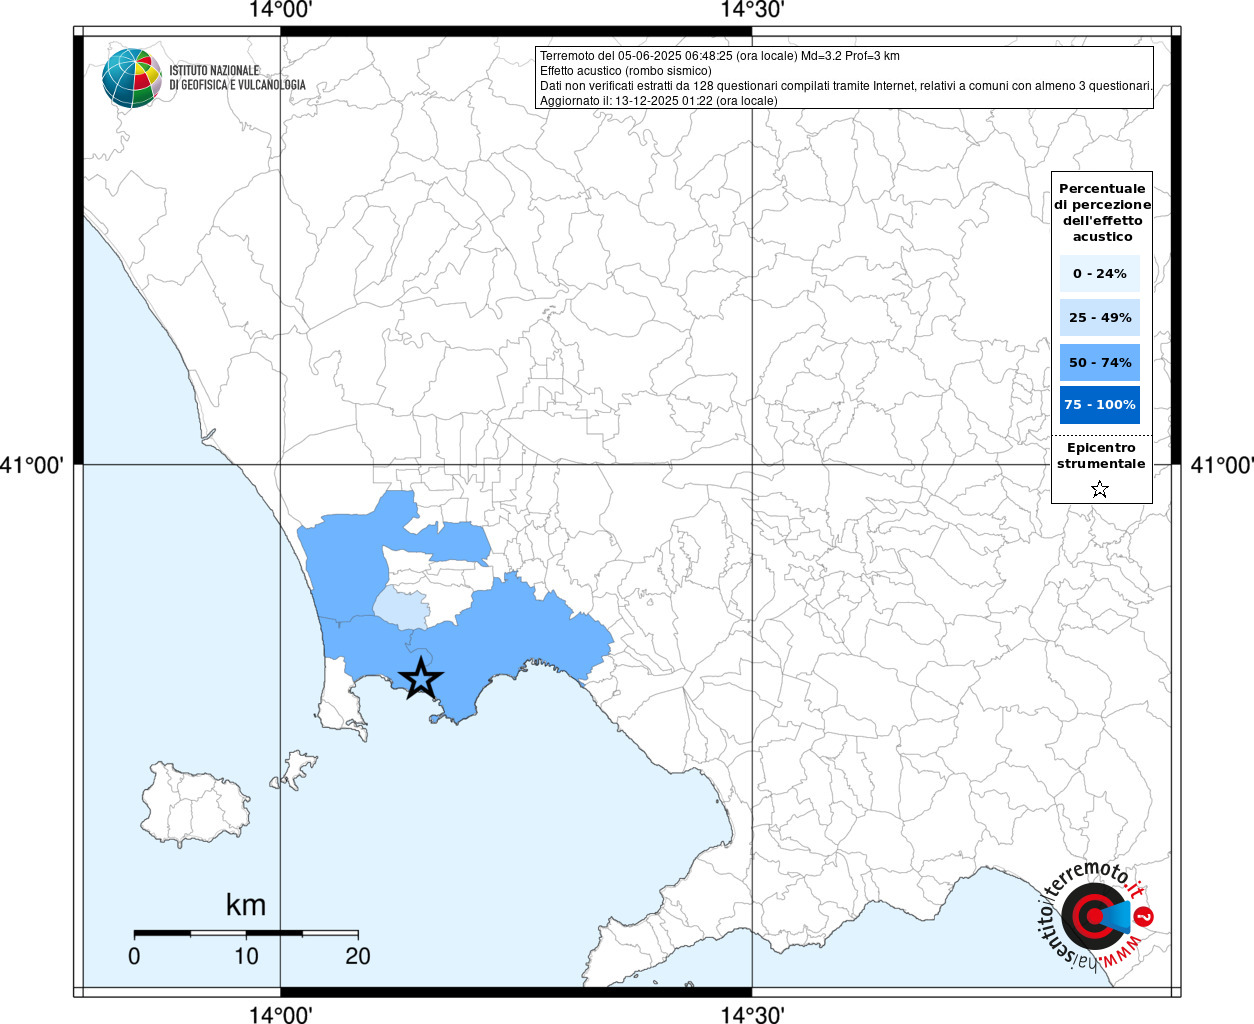
Task: Select the 0 - 24% legend swatch
Action: 1099,273
